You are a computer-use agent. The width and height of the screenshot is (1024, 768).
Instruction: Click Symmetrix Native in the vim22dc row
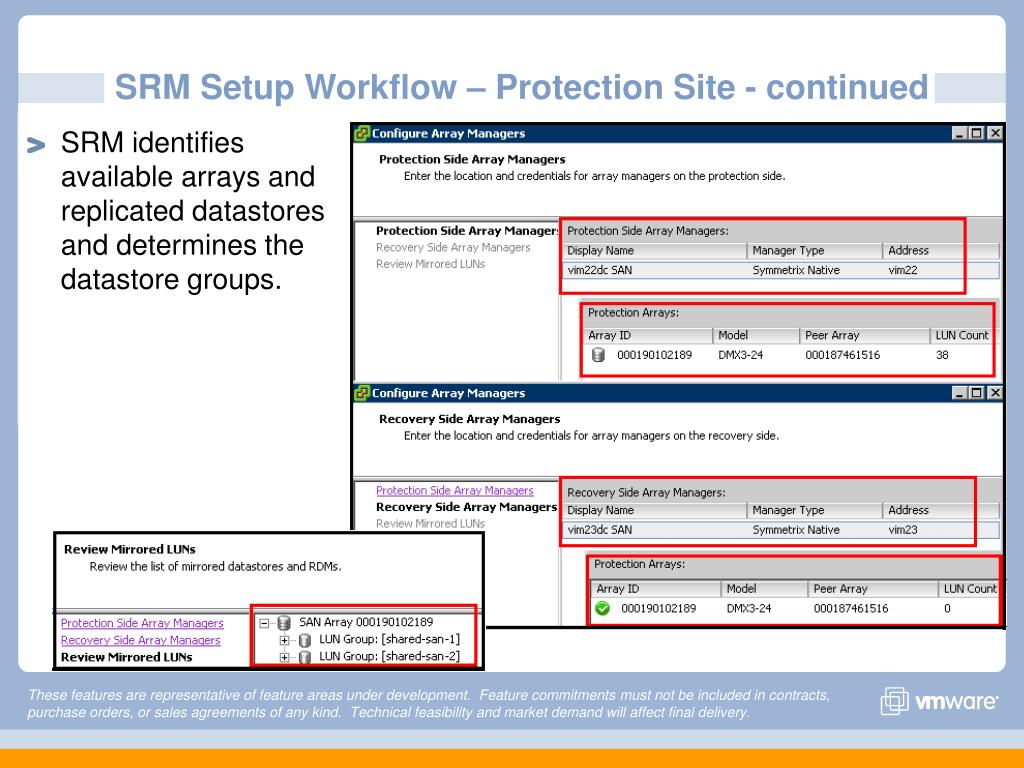point(796,270)
